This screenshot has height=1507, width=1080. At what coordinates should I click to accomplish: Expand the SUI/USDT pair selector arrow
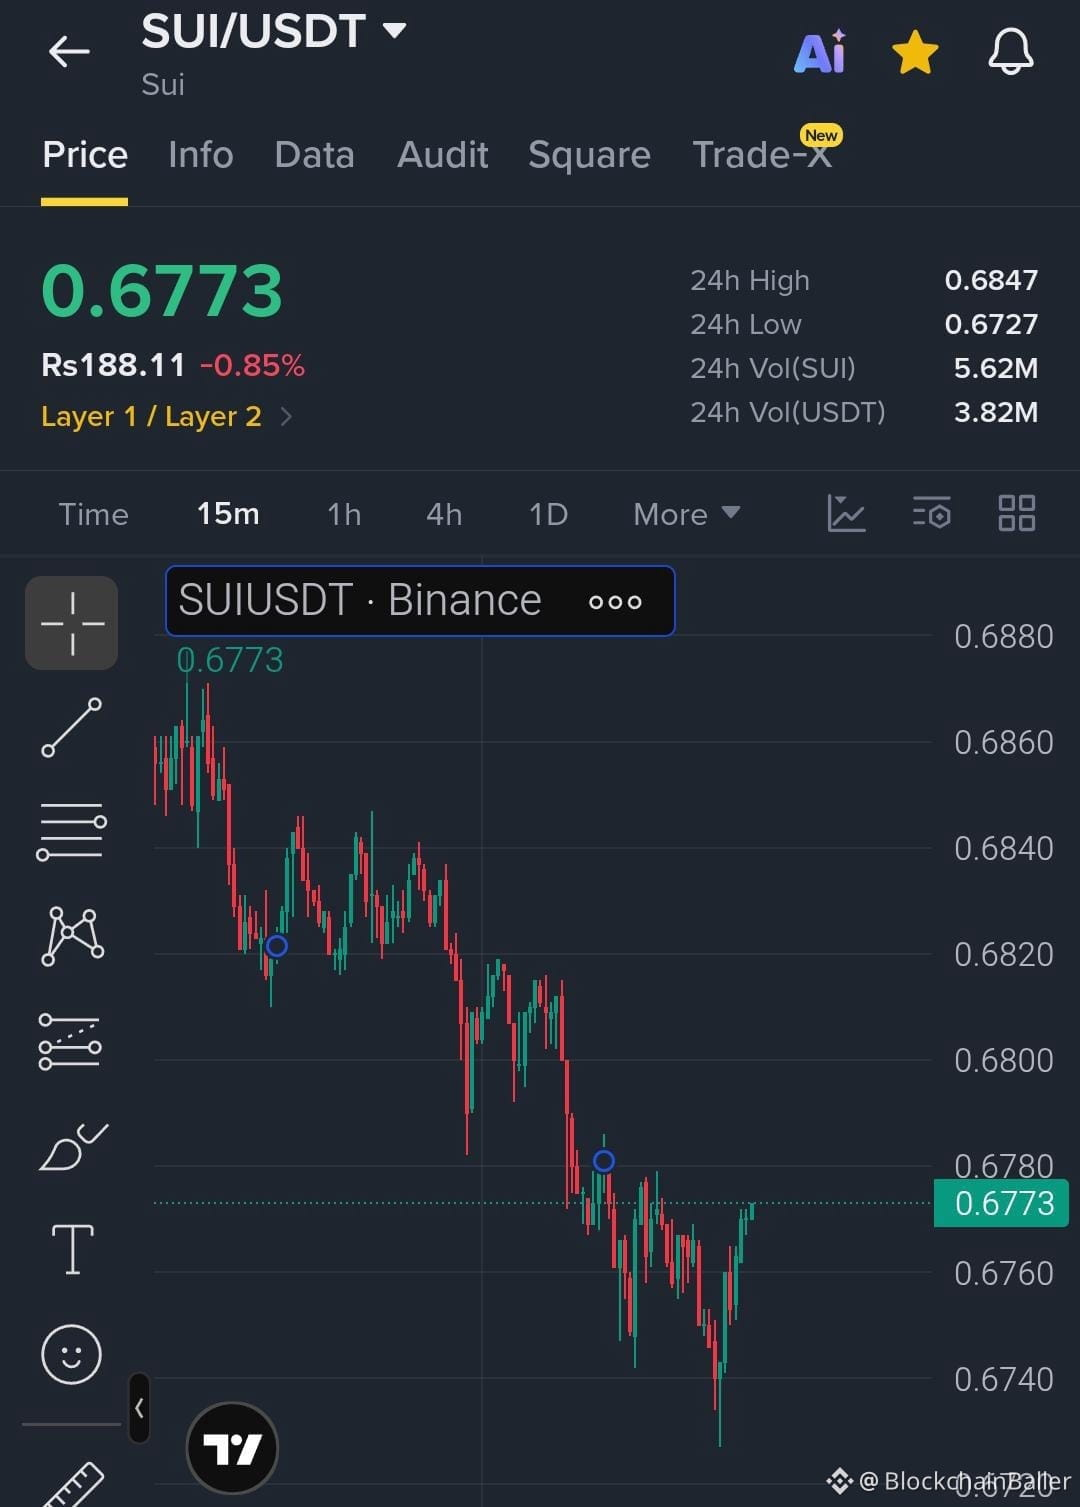[x=395, y=31]
